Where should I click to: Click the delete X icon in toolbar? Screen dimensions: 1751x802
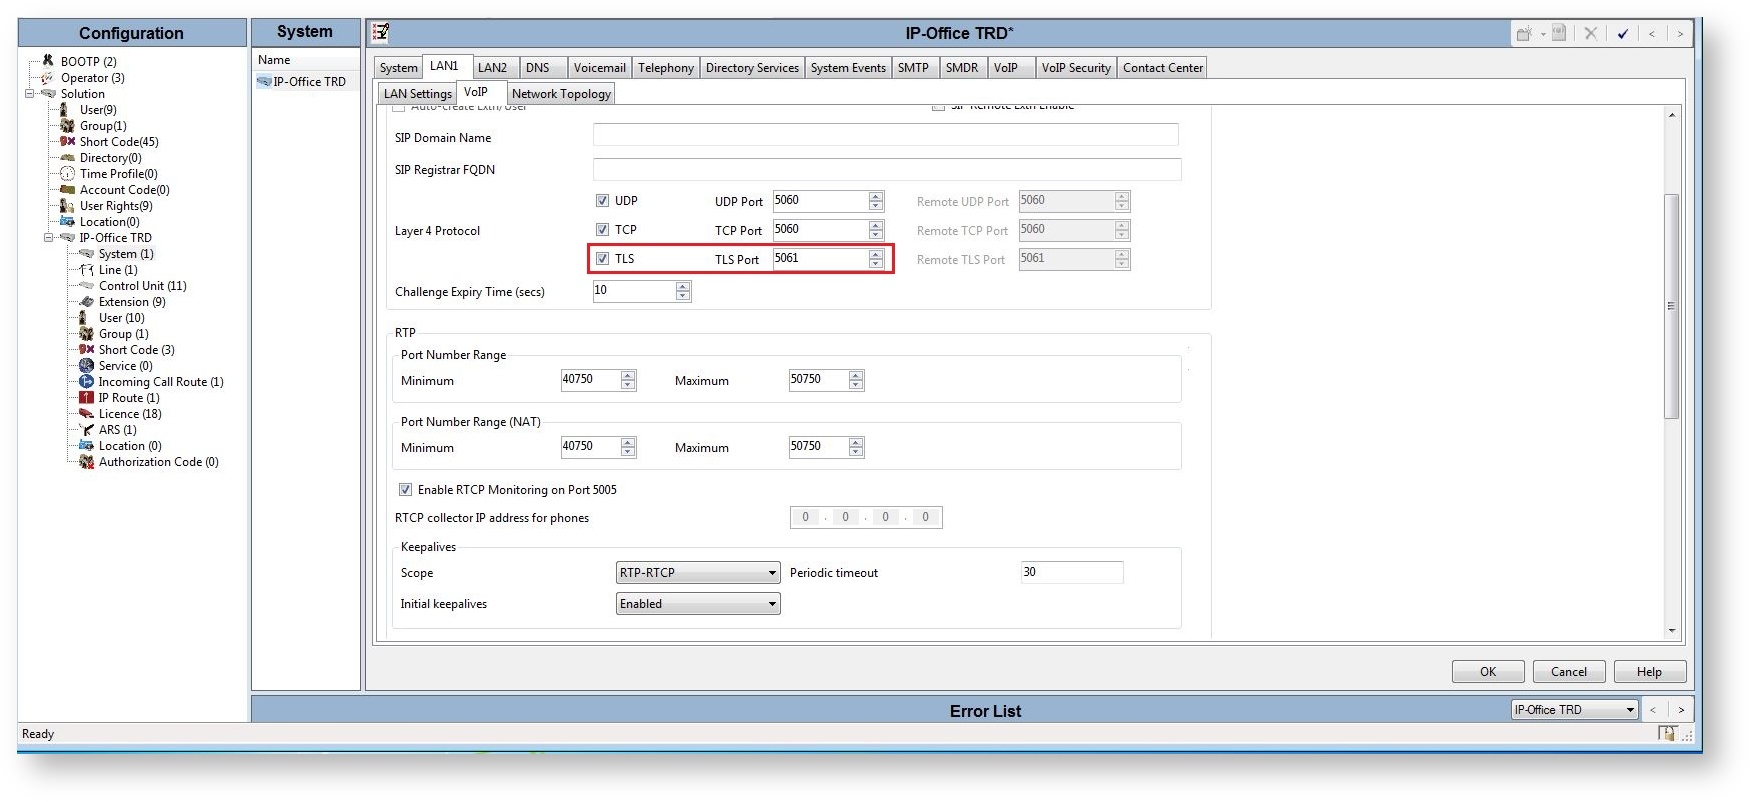click(x=1590, y=33)
